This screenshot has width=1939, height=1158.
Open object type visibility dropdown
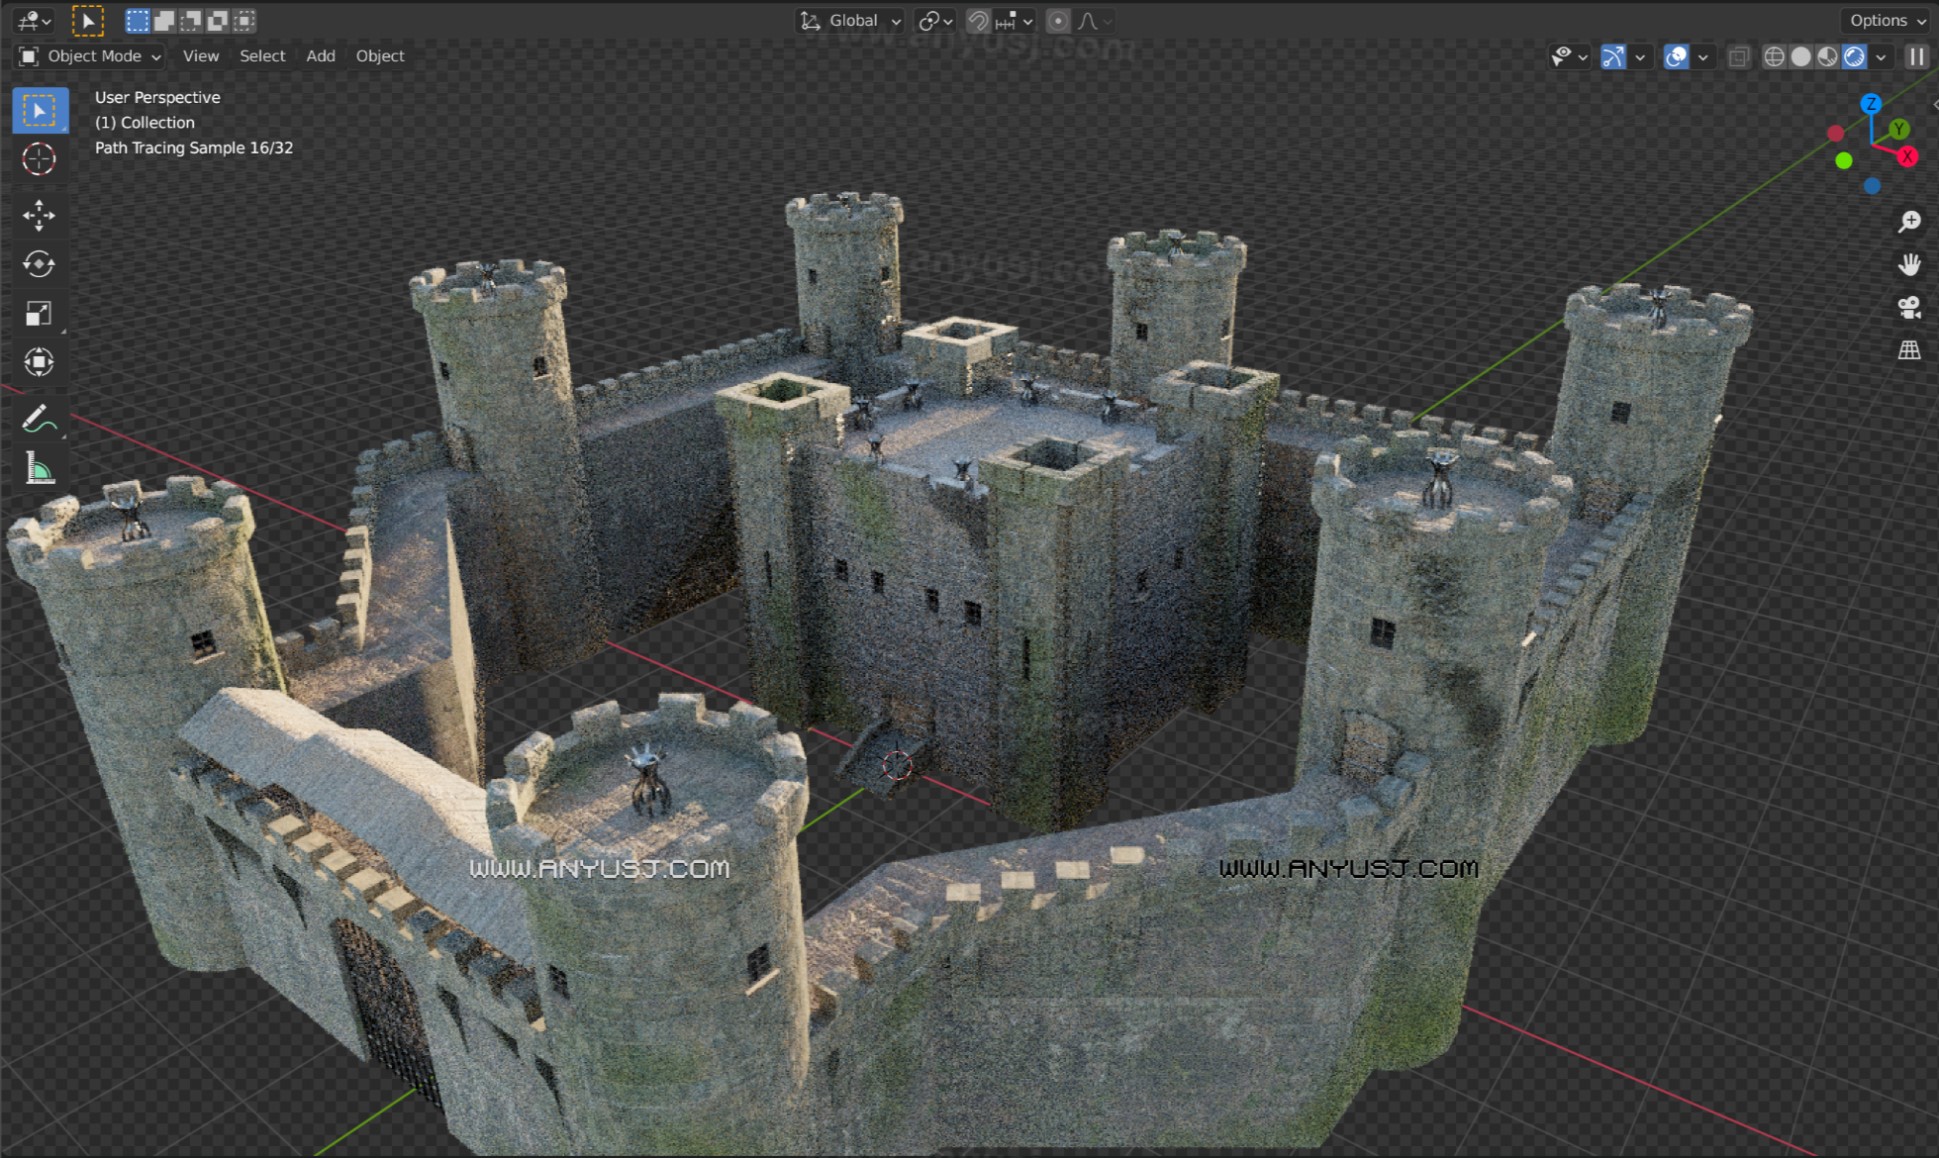pos(1568,57)
